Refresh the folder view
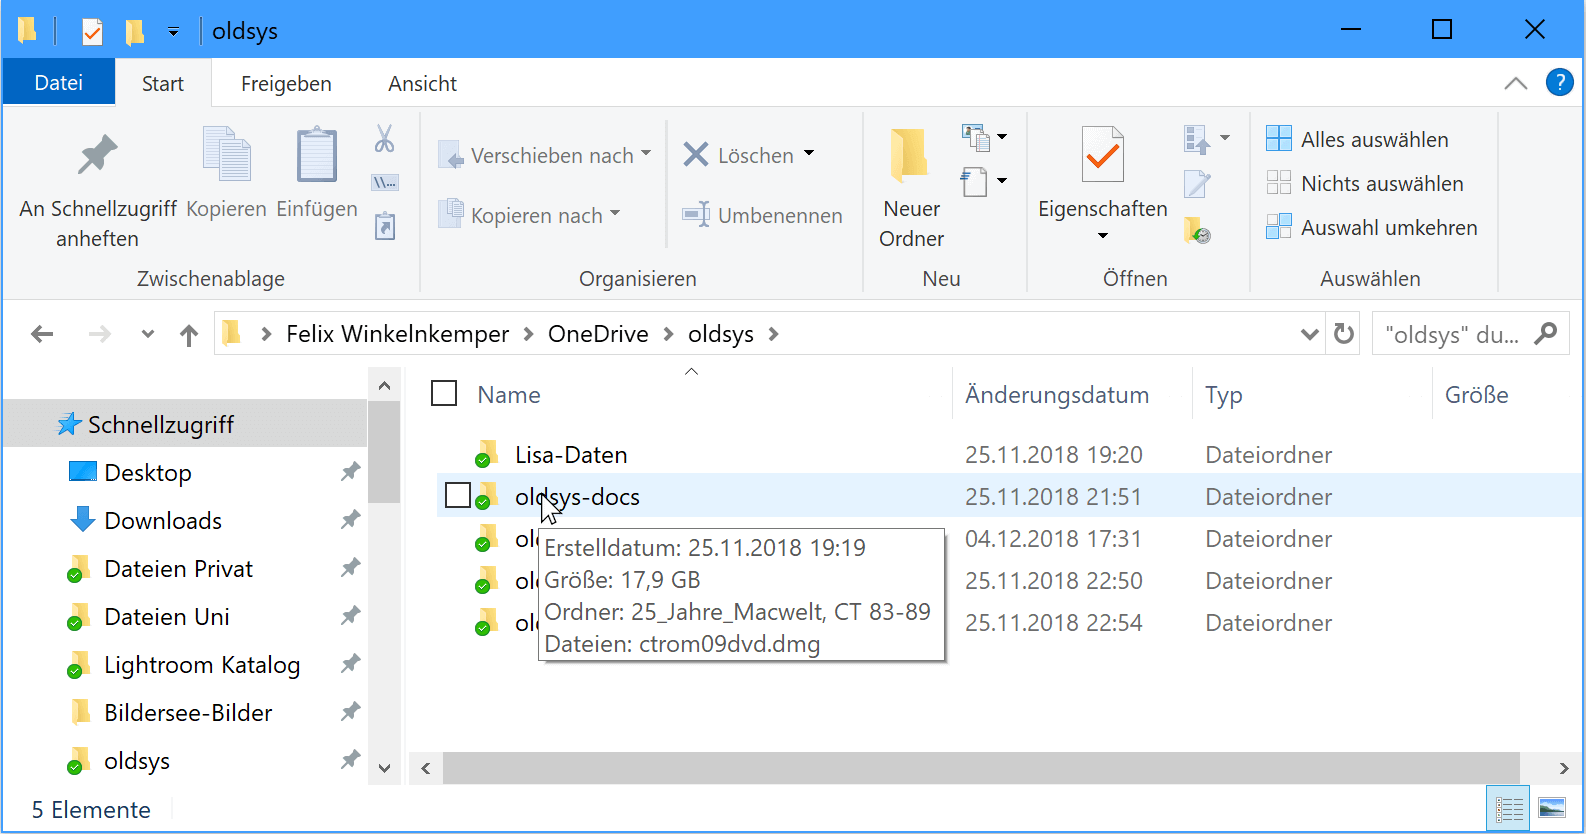Viewport: 1586px width, 834px height. click(x=1344, y=334)
